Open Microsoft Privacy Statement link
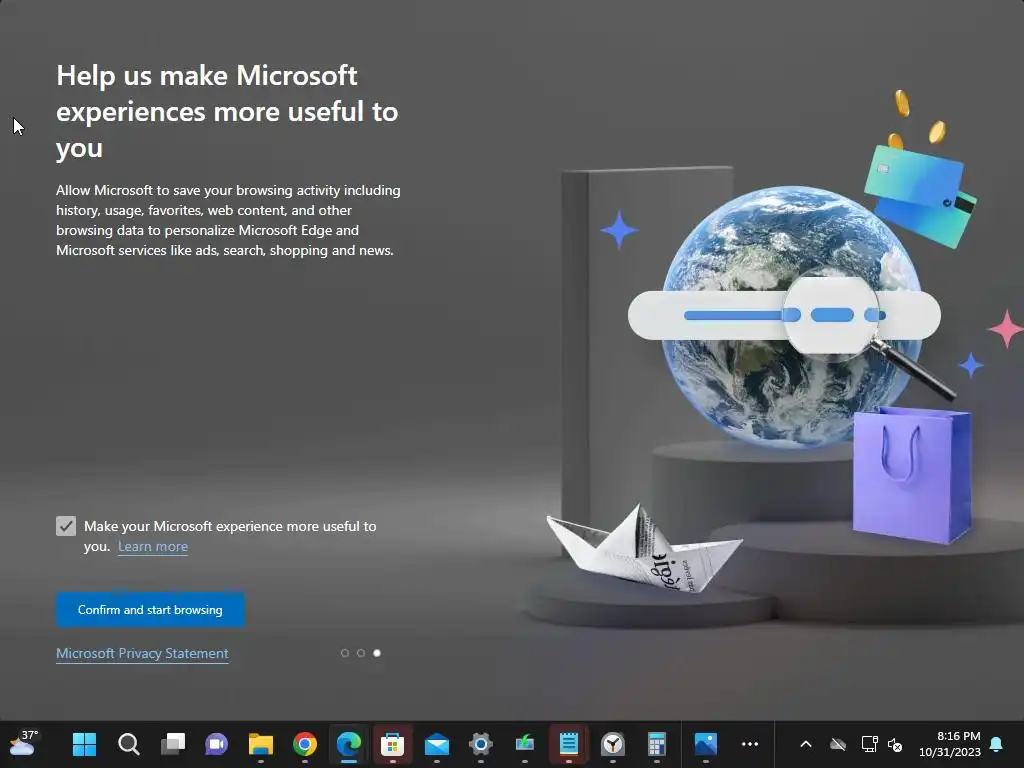This screenshot has width=1024, height=768. click(x=142, y=653)
